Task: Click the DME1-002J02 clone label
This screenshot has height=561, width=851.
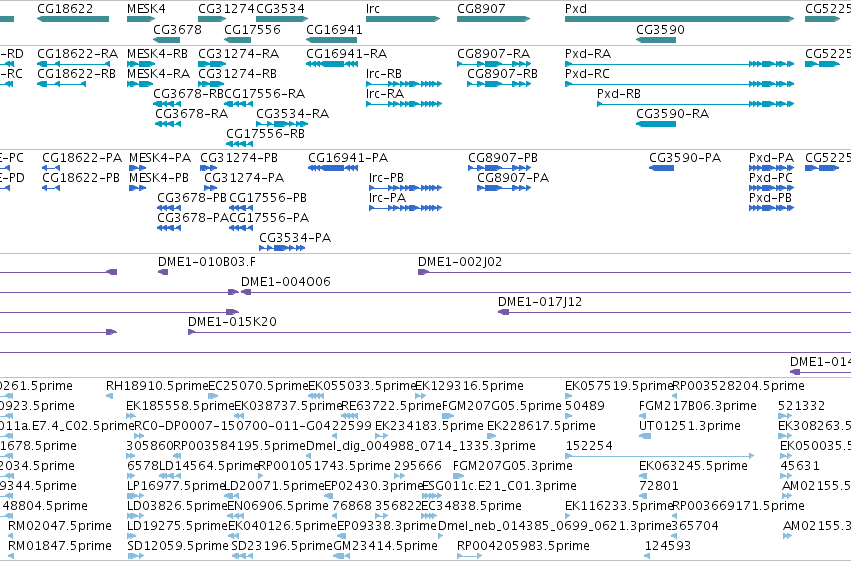Action: [460, 262]
